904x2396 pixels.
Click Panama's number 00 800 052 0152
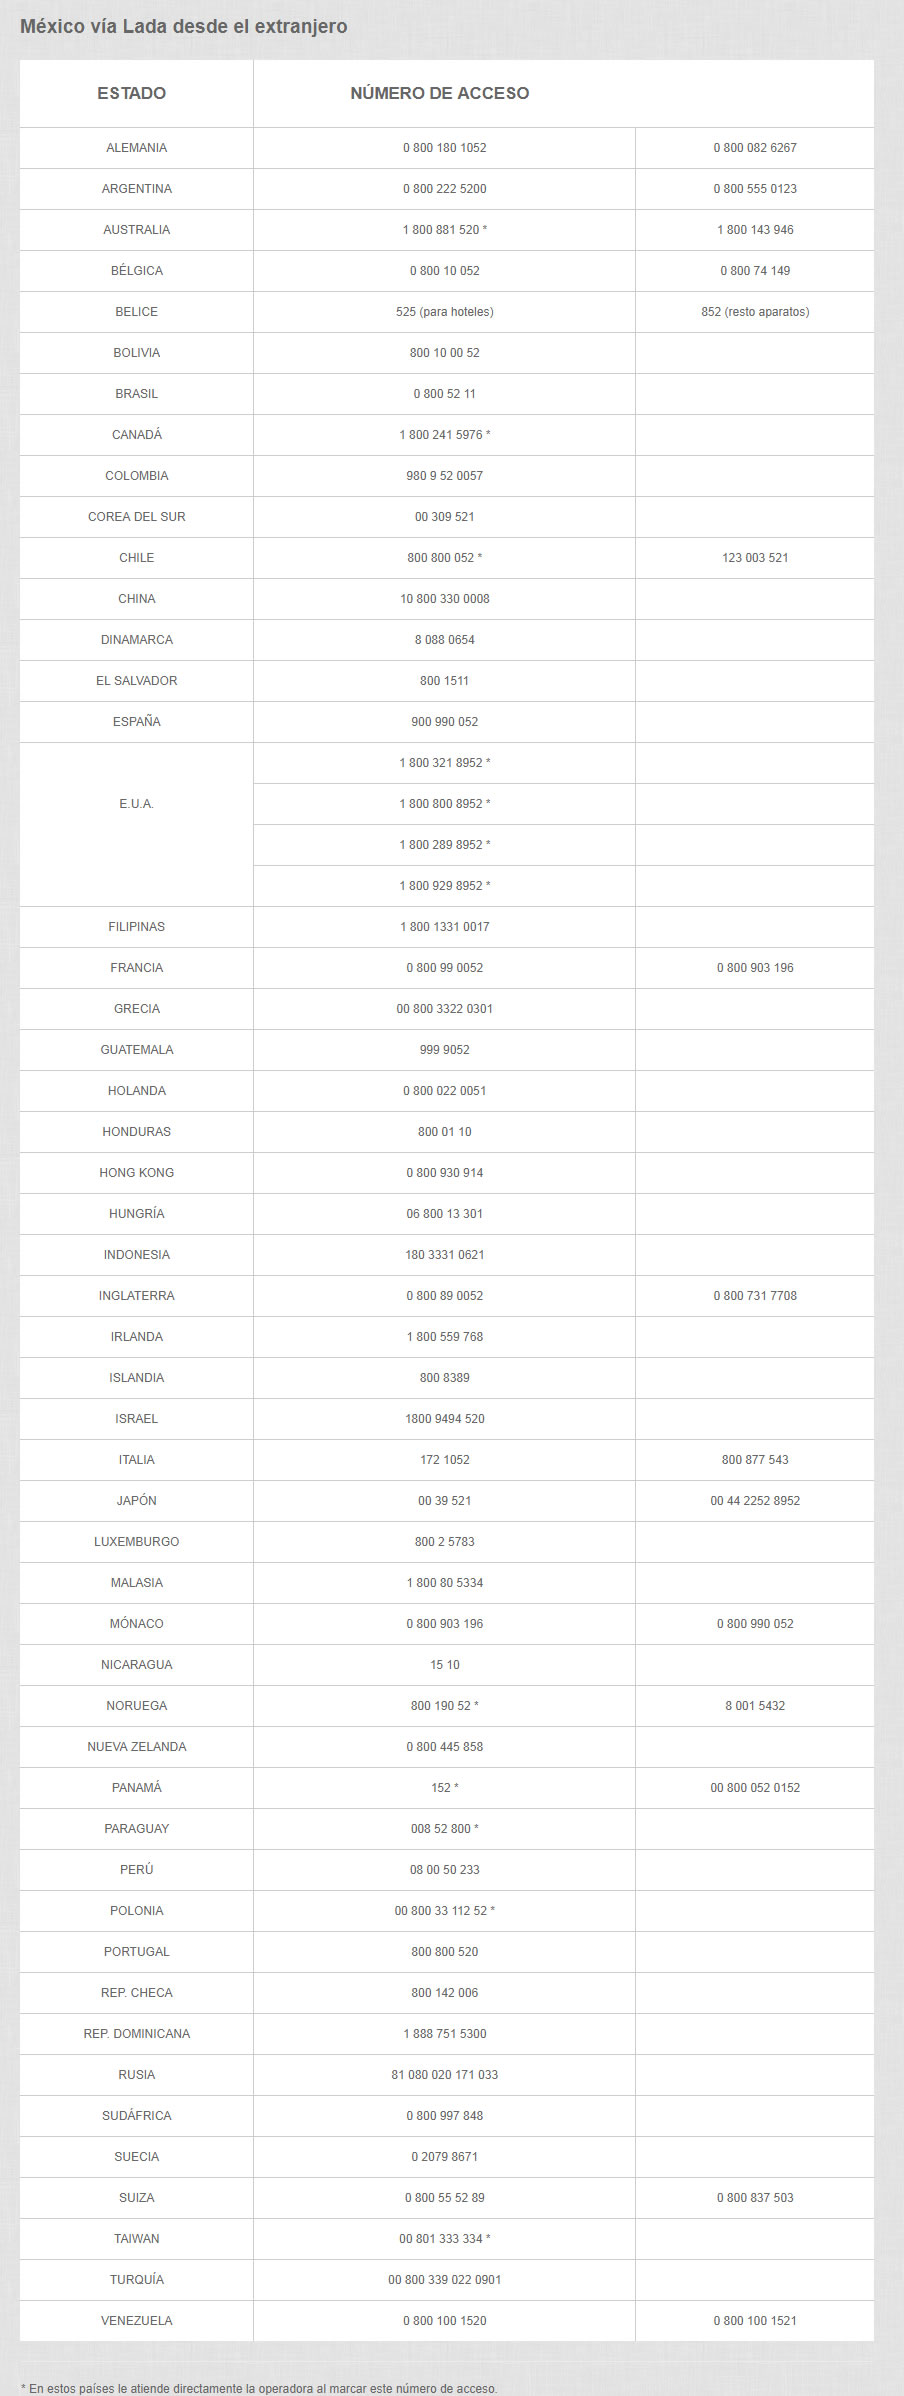755,1788
